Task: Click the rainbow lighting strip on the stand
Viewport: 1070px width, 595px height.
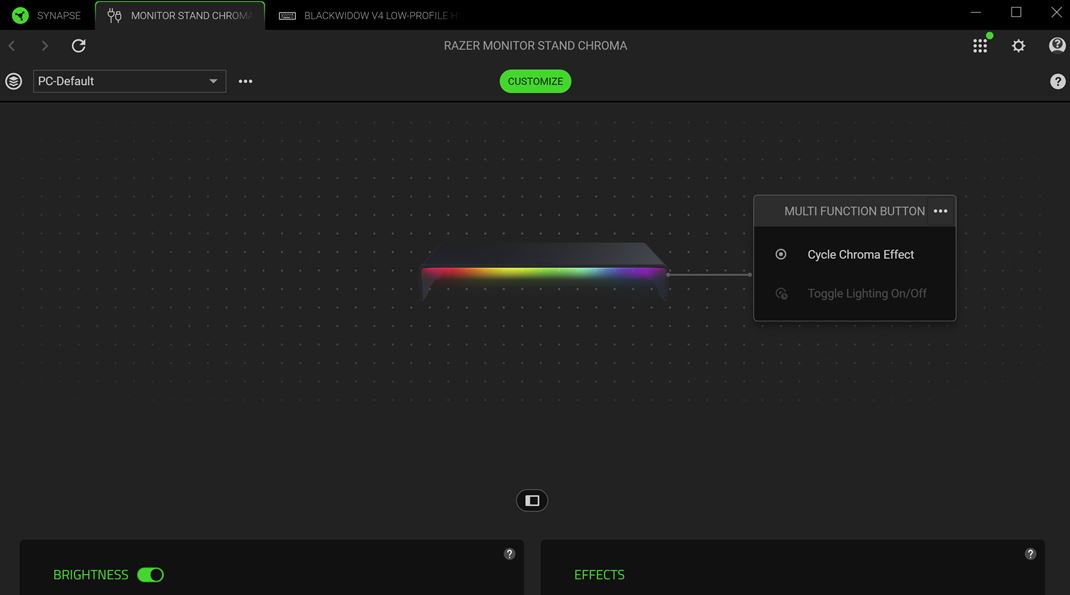Action: tap(545, 271)
